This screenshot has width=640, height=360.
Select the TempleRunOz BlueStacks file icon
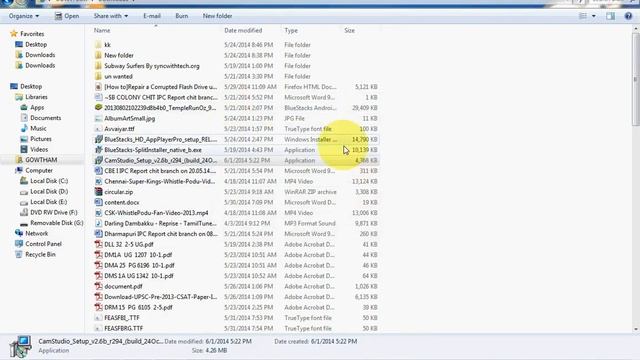[98, 108]
